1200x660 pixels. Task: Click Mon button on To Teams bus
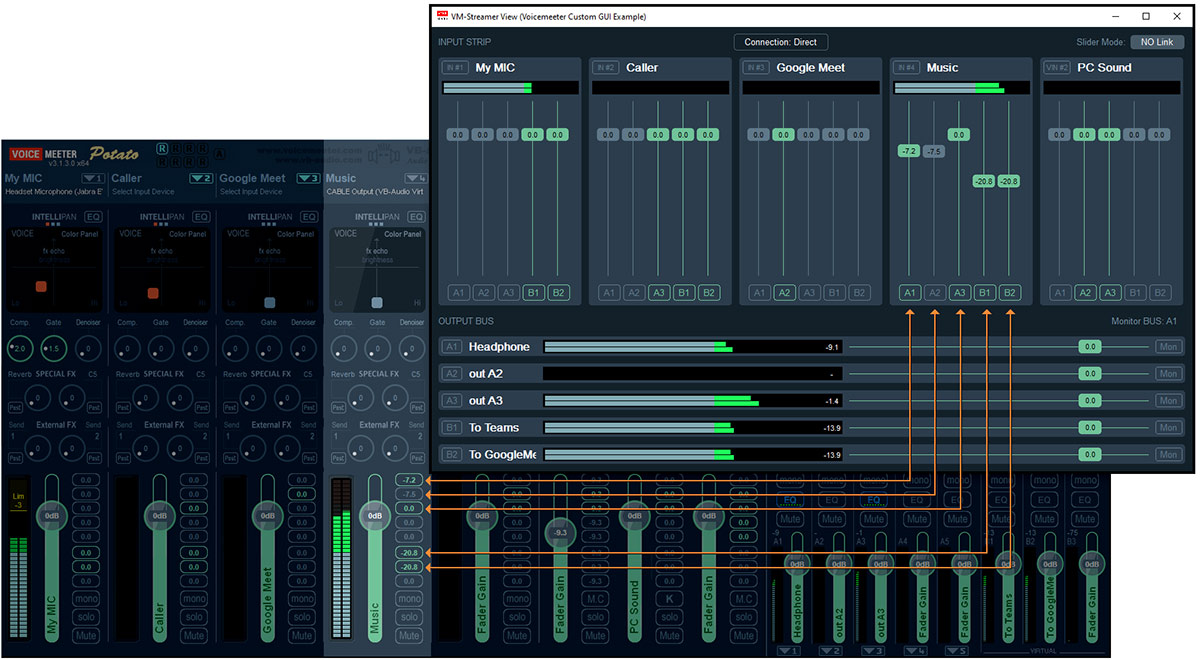pos(1168,428)
